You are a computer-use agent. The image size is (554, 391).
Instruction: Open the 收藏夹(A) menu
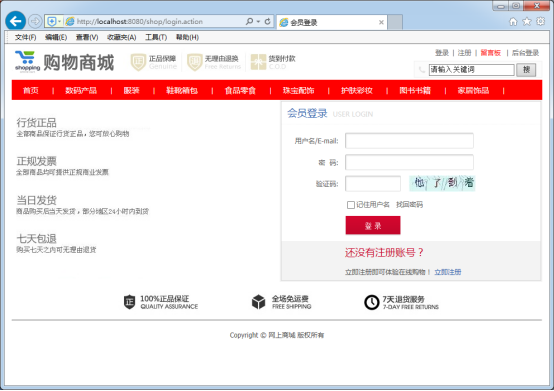(x=122, y=37)
